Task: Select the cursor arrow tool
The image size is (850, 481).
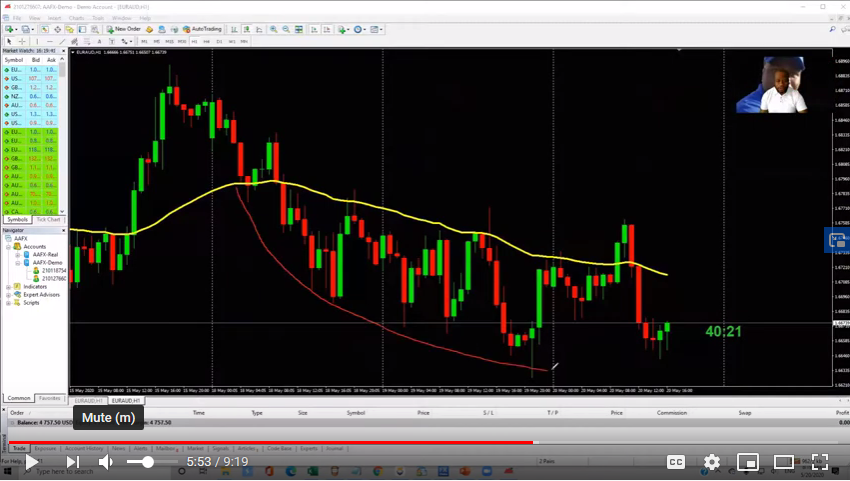Action: (x=9, y=41)
